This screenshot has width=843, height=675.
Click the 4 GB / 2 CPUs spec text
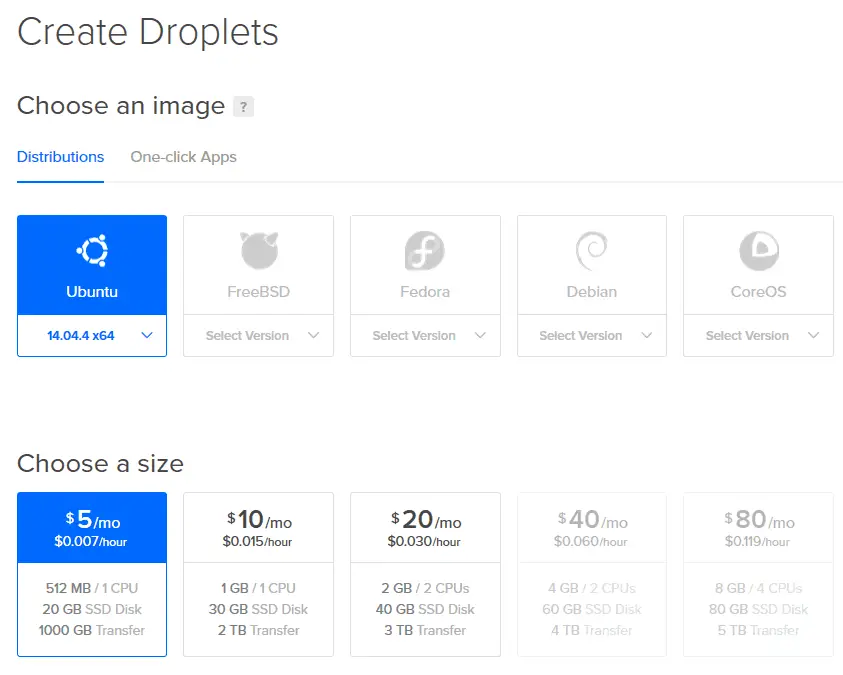592,588
